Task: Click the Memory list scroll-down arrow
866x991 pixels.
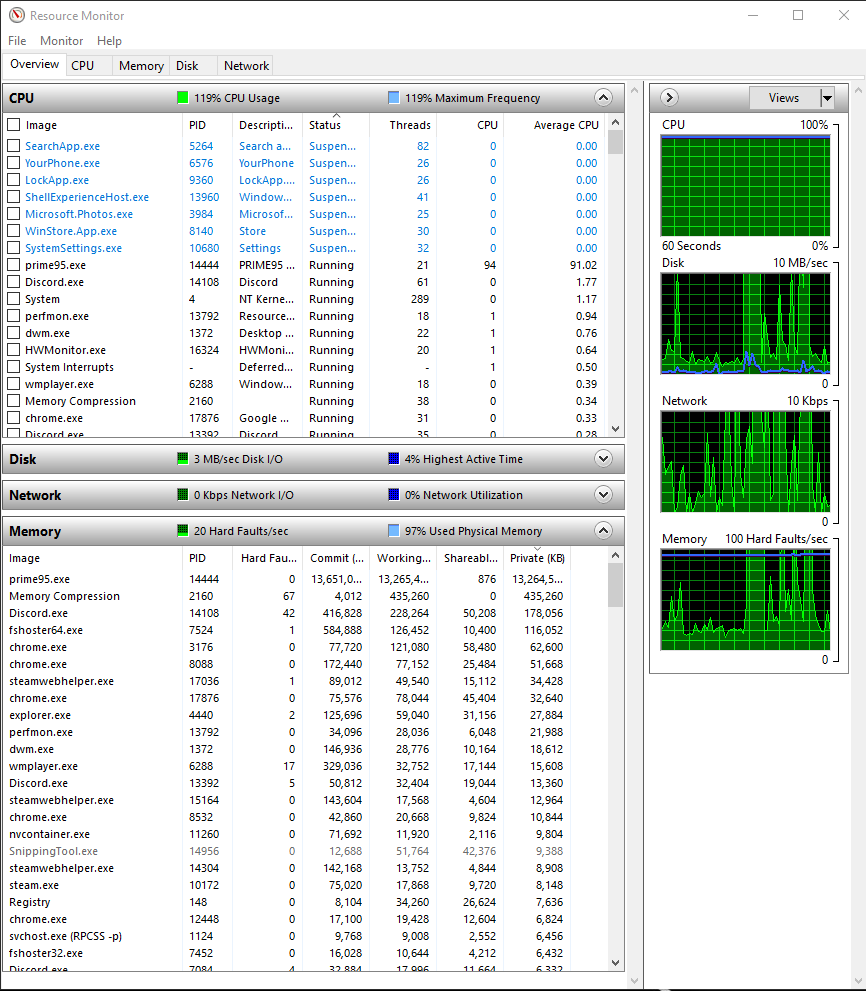Action: [x=616, y=963]
